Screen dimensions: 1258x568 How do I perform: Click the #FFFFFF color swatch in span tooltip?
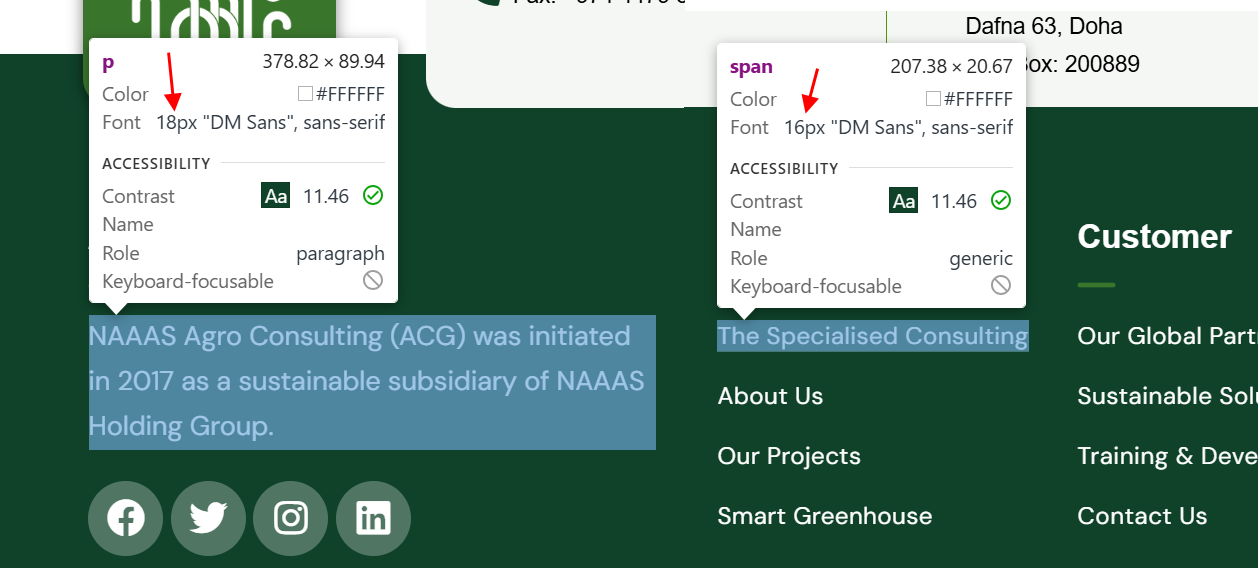click(934, 99)
